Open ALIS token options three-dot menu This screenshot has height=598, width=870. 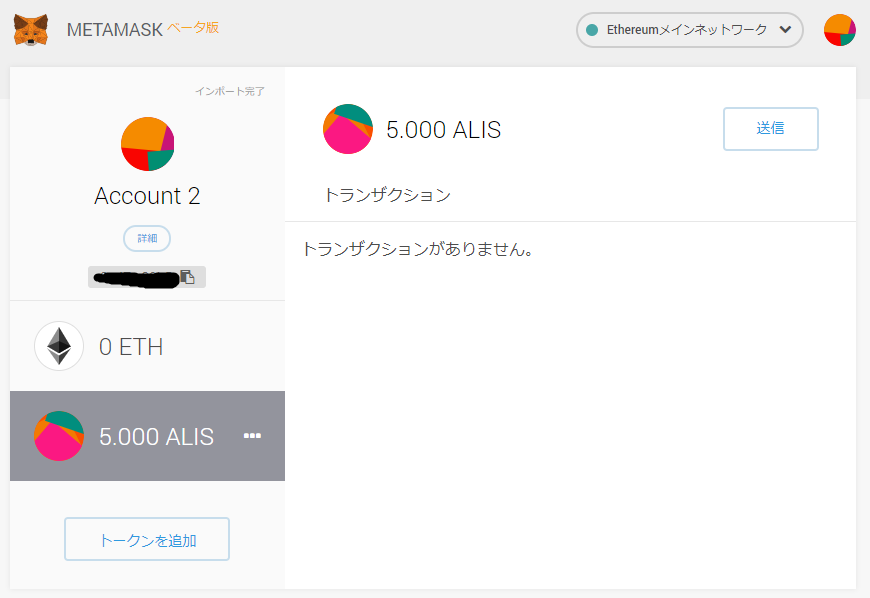click(x=252, y=436)
